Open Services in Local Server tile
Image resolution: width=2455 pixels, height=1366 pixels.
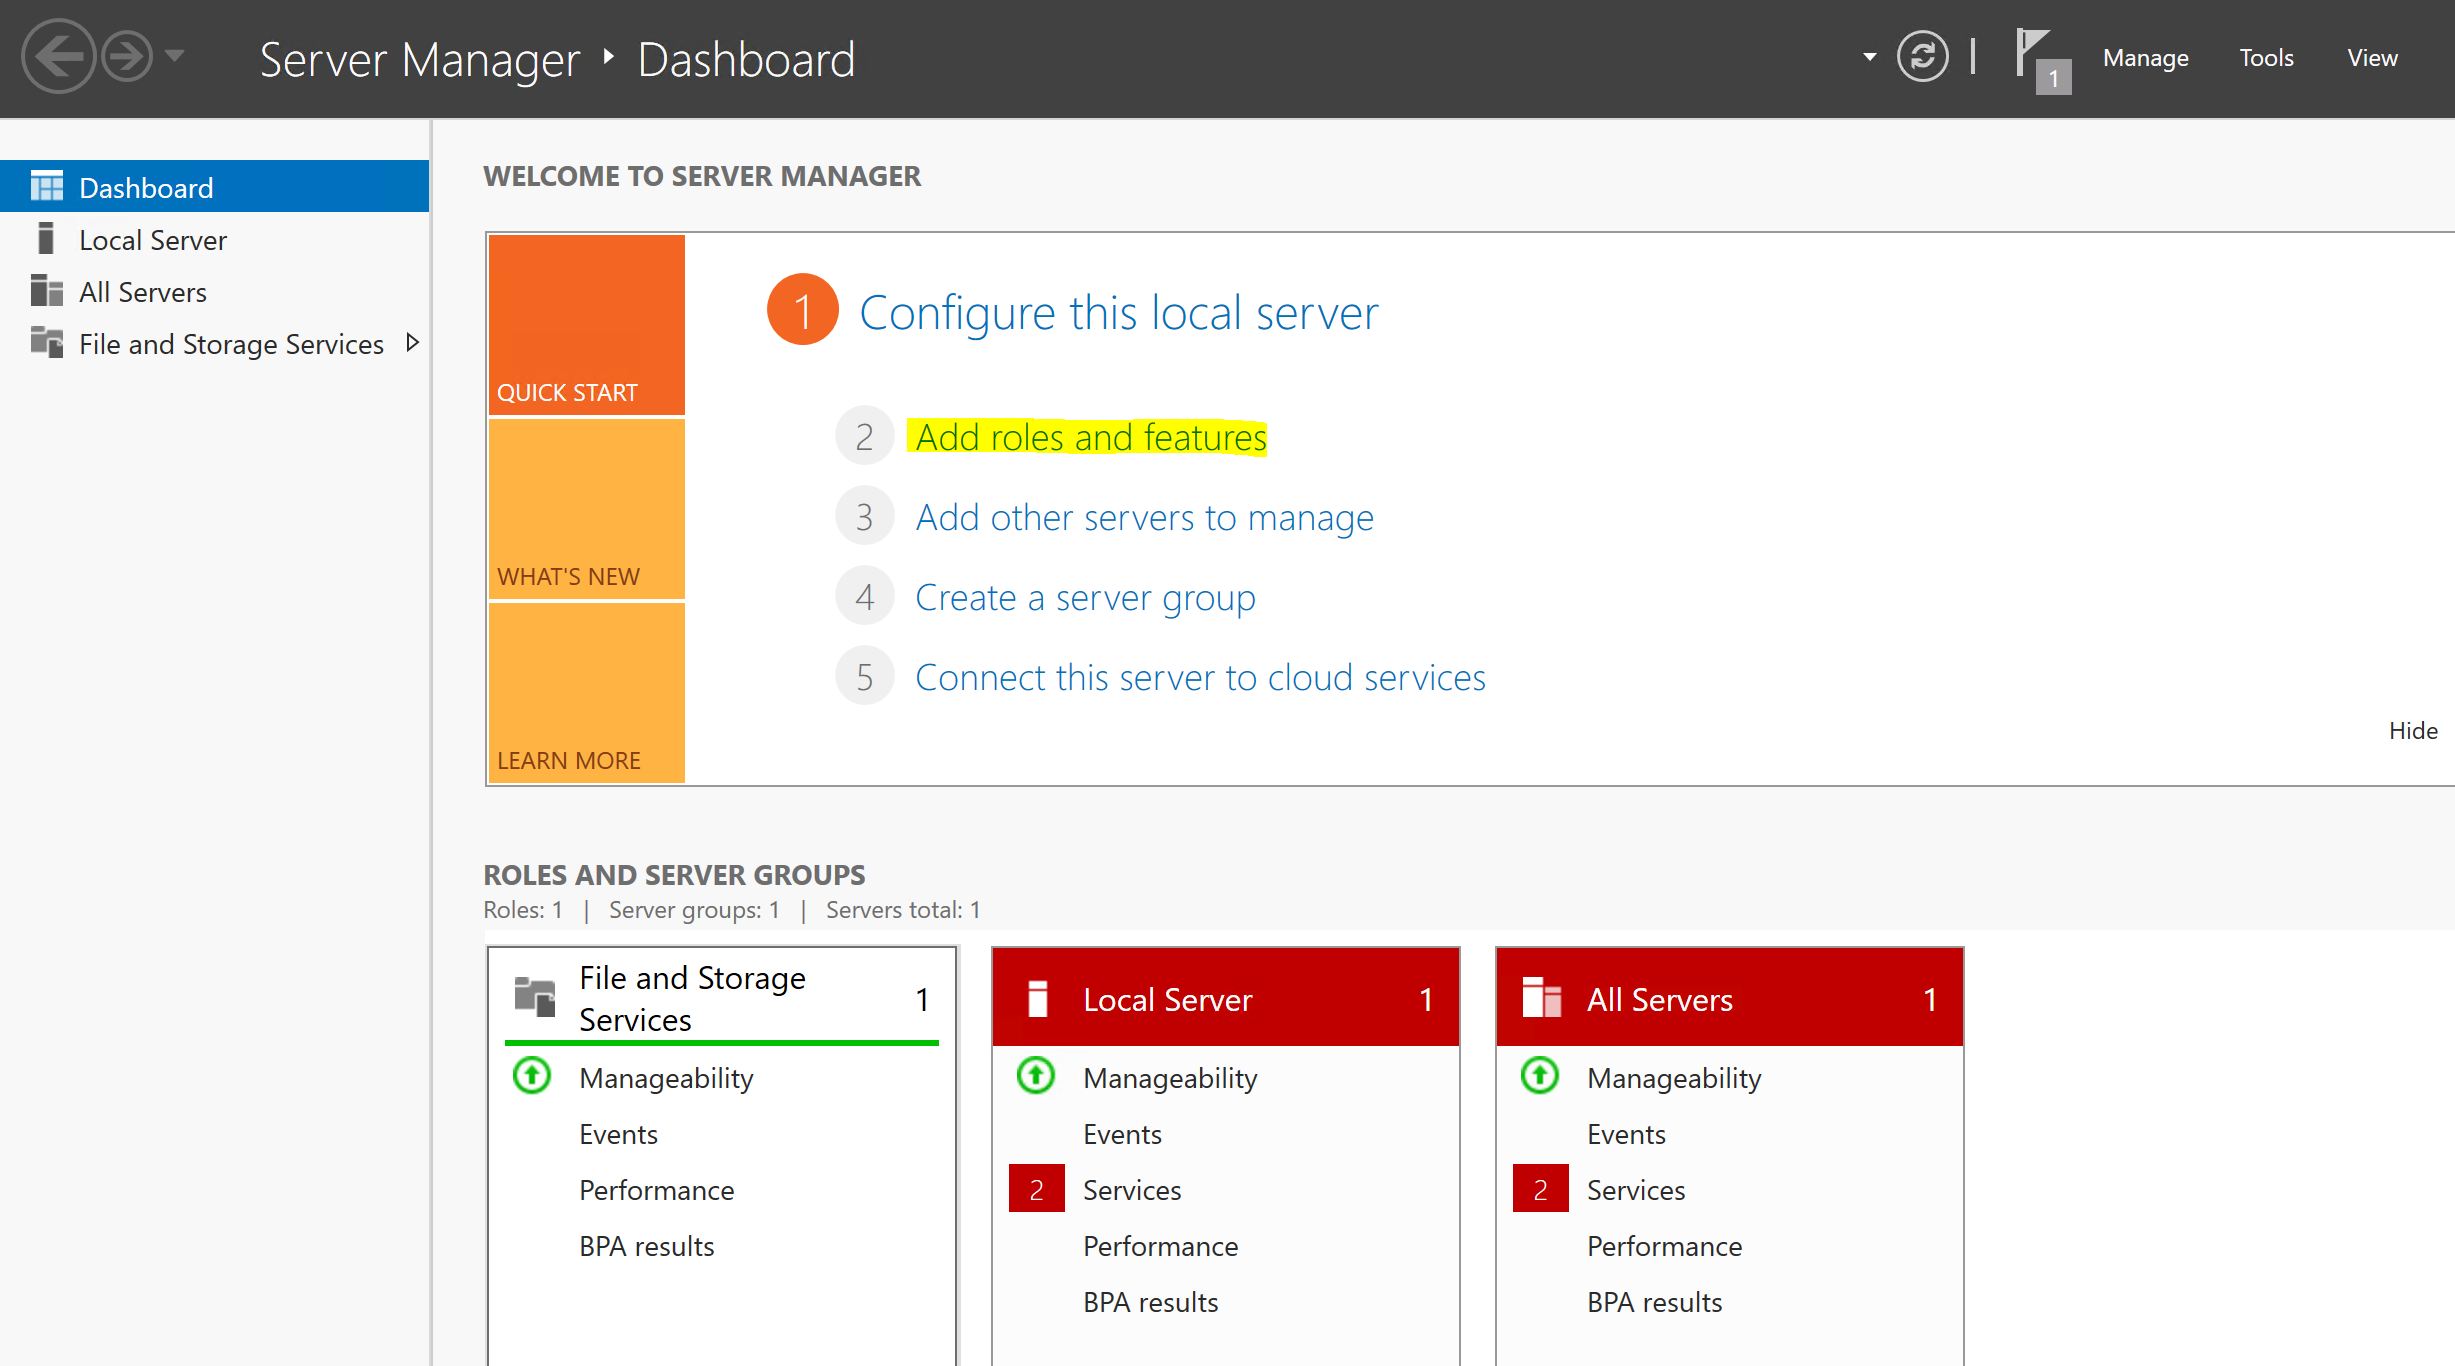pos(1132,1190)
